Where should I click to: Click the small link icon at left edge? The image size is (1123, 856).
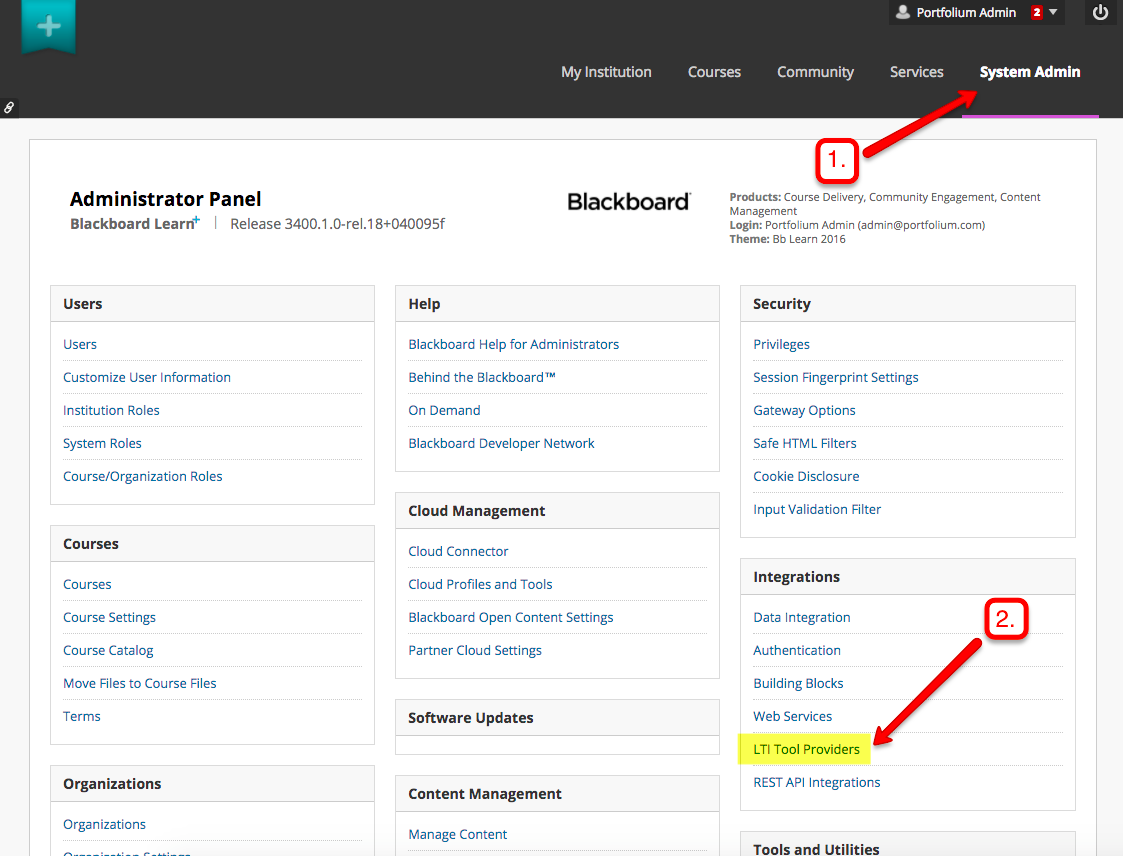tap(9, 107)
